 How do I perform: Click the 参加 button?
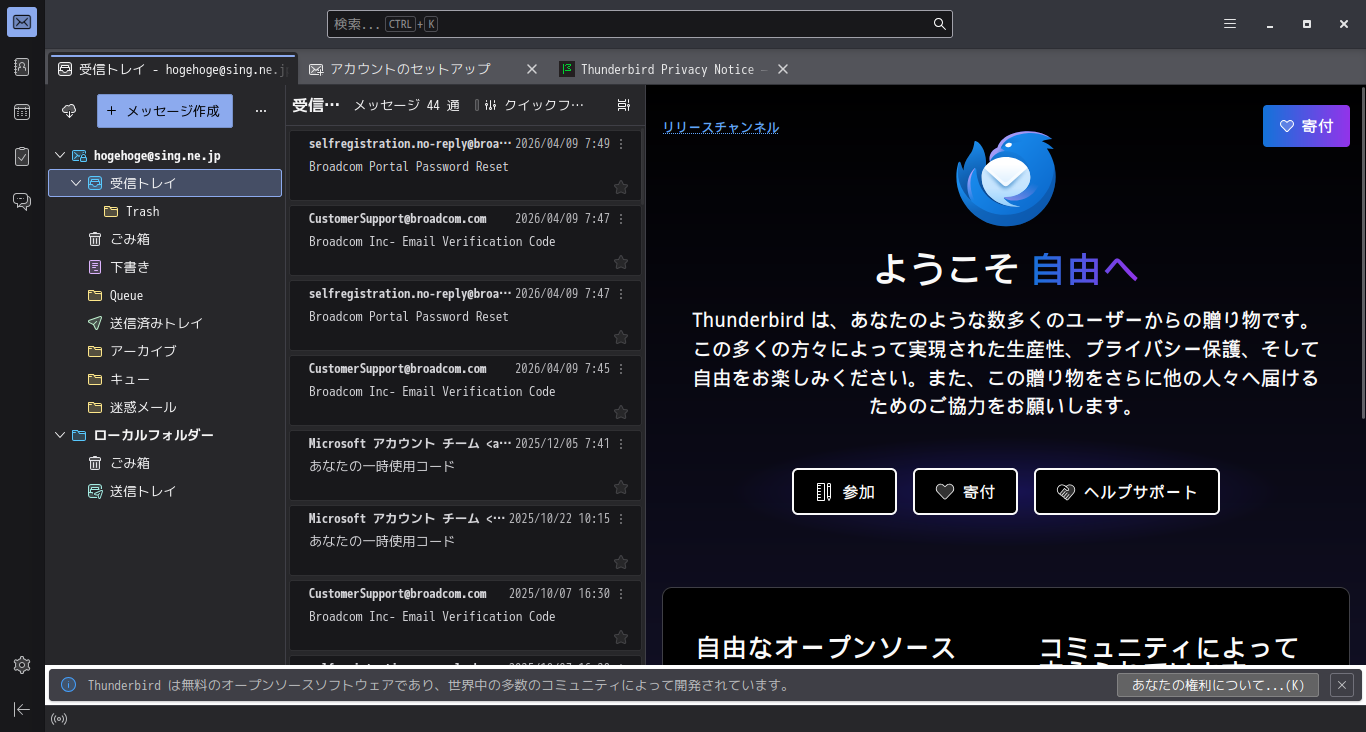coord(845,492)
